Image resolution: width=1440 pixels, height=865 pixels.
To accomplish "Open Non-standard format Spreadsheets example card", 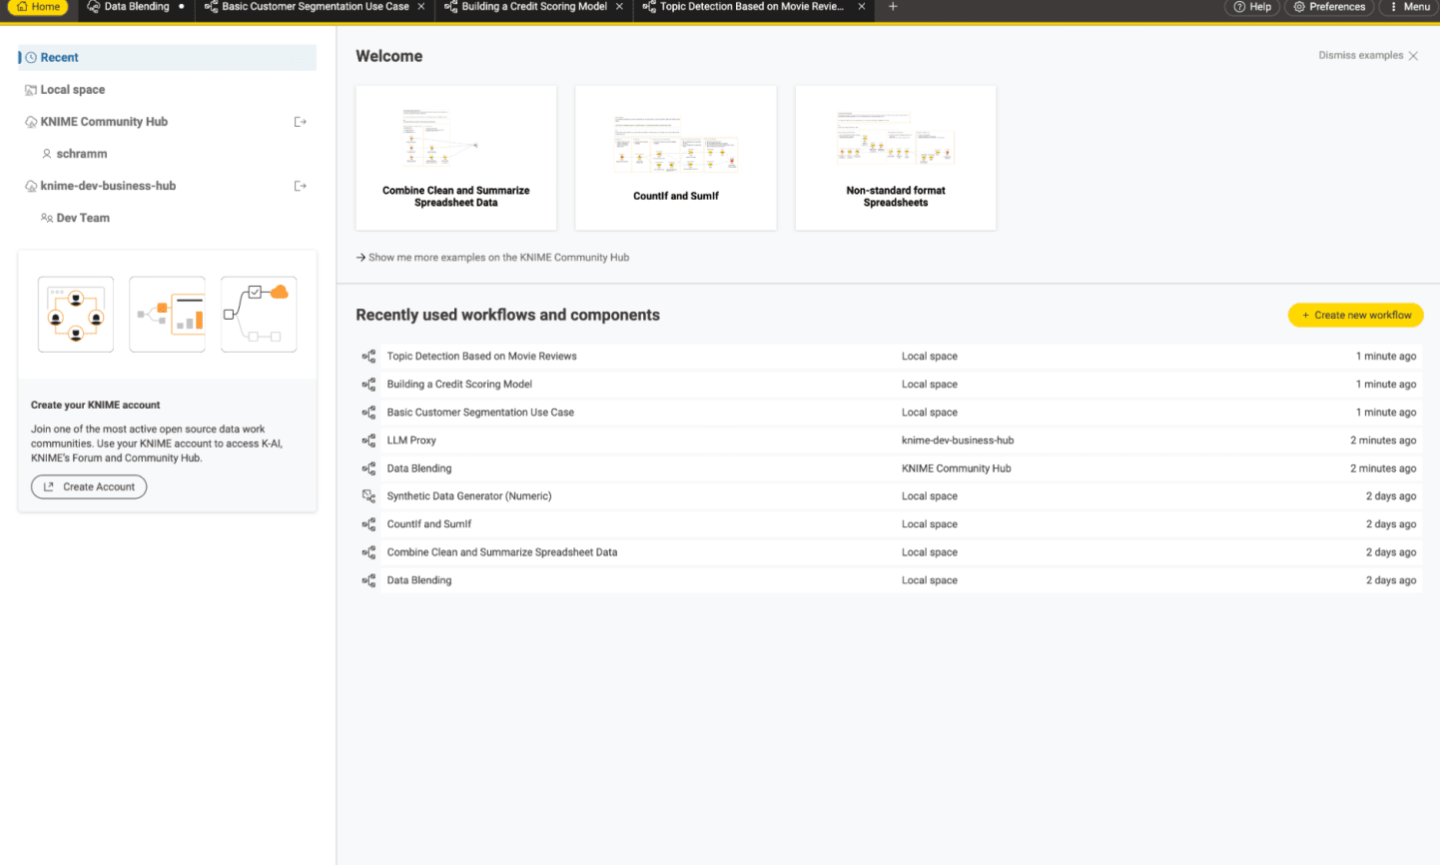I will 896,158.
